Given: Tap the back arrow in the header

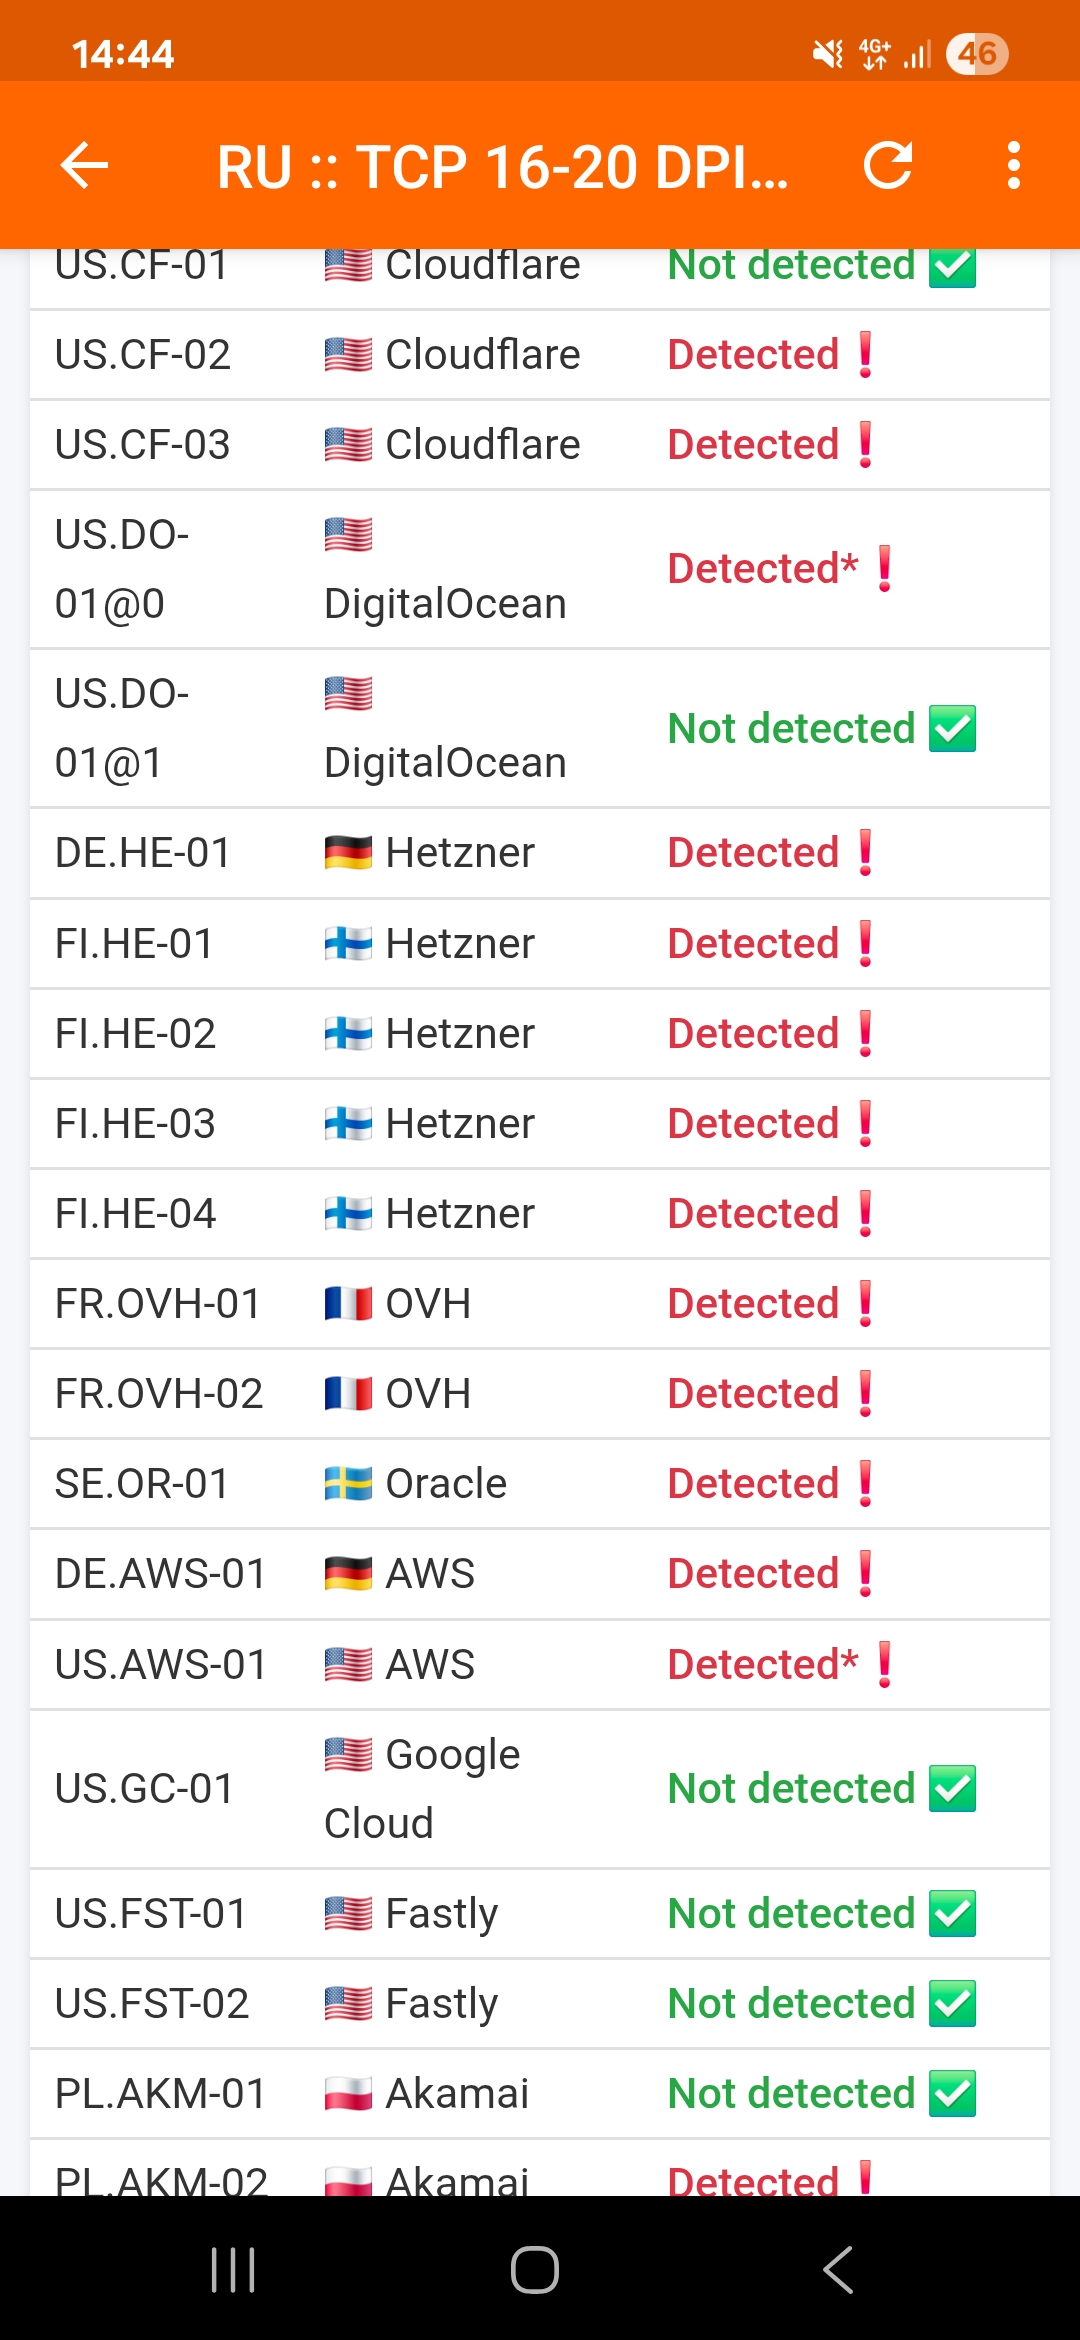Looking at the screenshot, I should coord(84,165).
